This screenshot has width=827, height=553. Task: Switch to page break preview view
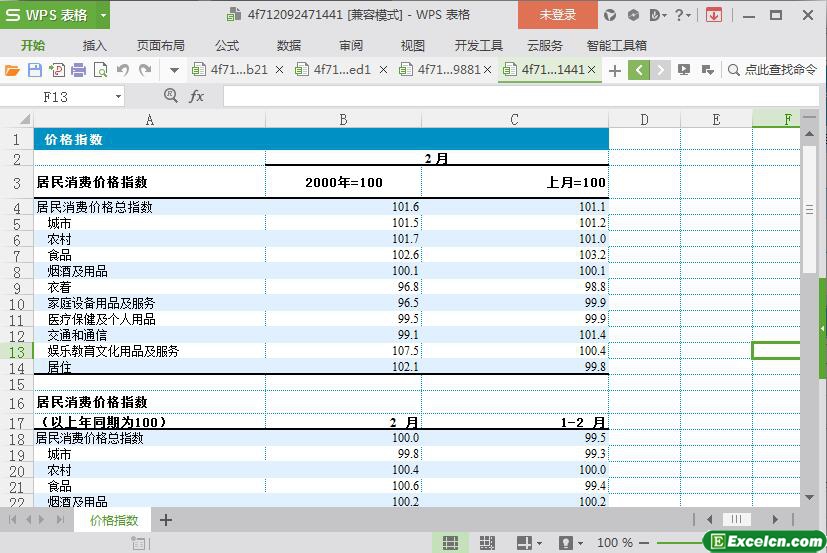click(487, 543)
